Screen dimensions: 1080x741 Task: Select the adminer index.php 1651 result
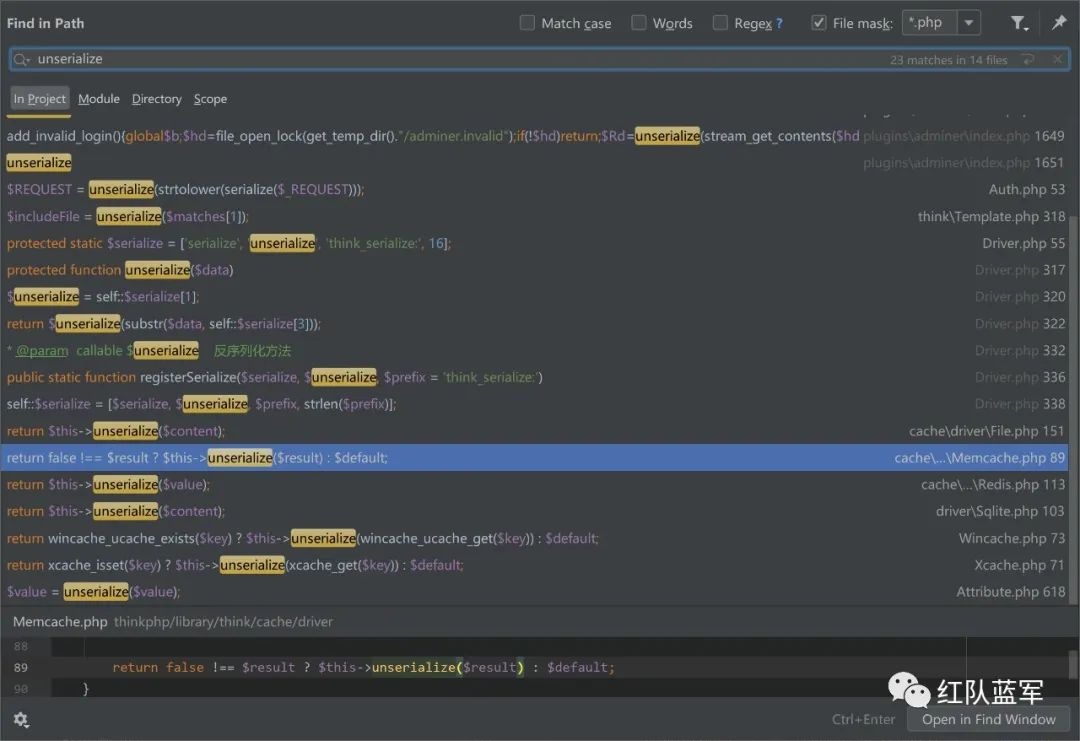(x=534, y=163)
